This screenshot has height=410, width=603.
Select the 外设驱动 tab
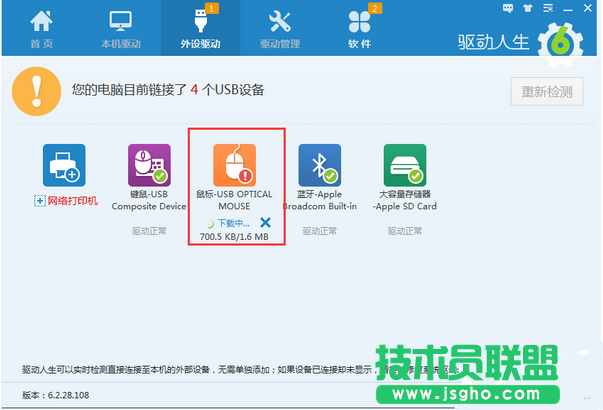click(x=200, y=29)
